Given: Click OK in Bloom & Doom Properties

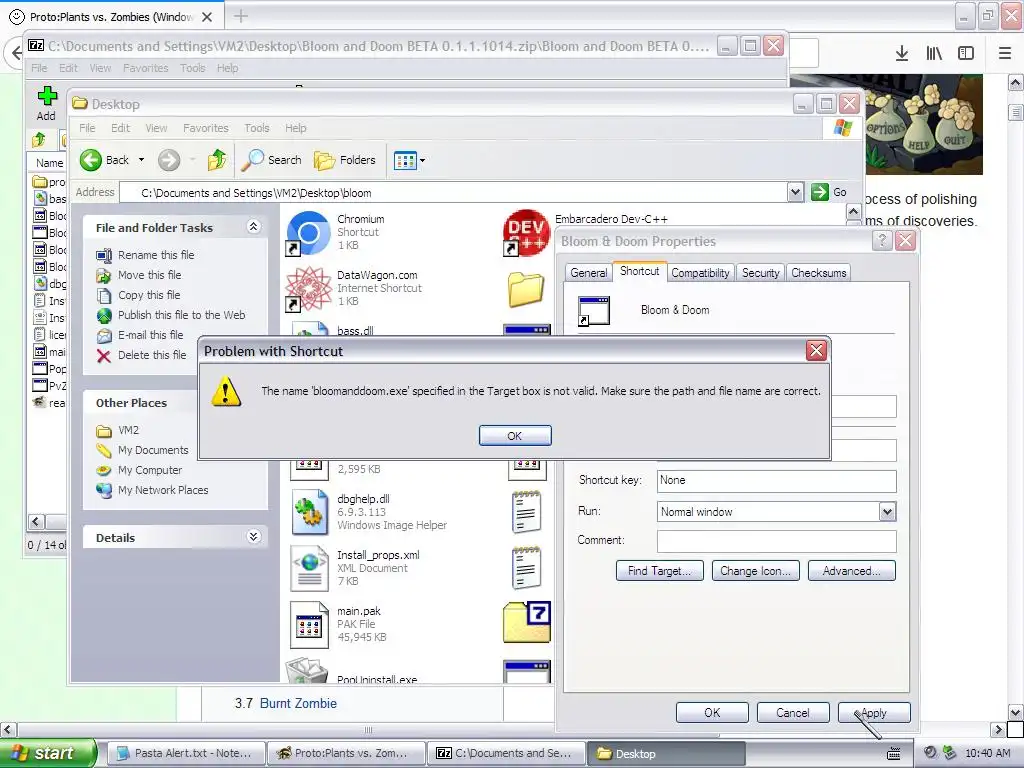Looking at the screenshot, I should pos(712,712).
